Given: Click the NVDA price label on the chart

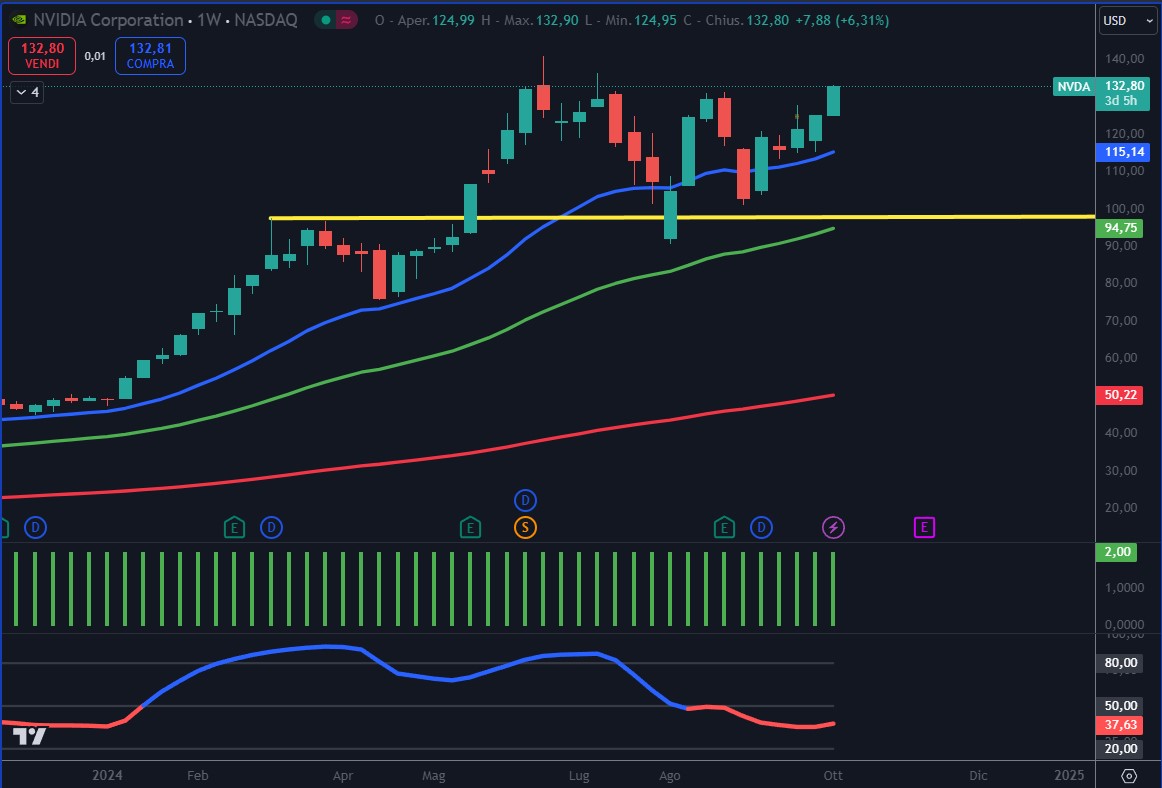Looking at the screenshot, I should 1073,87.
